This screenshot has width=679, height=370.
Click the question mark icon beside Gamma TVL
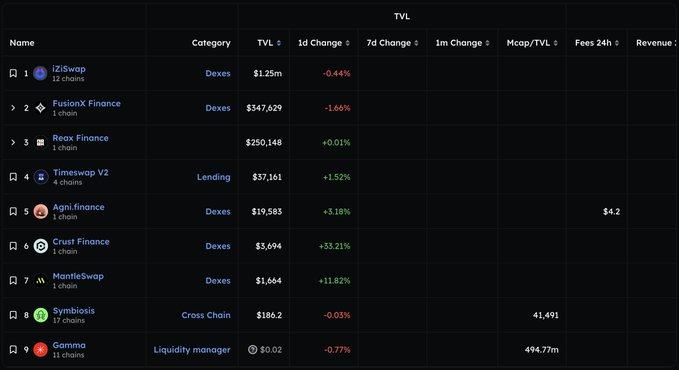252,350
